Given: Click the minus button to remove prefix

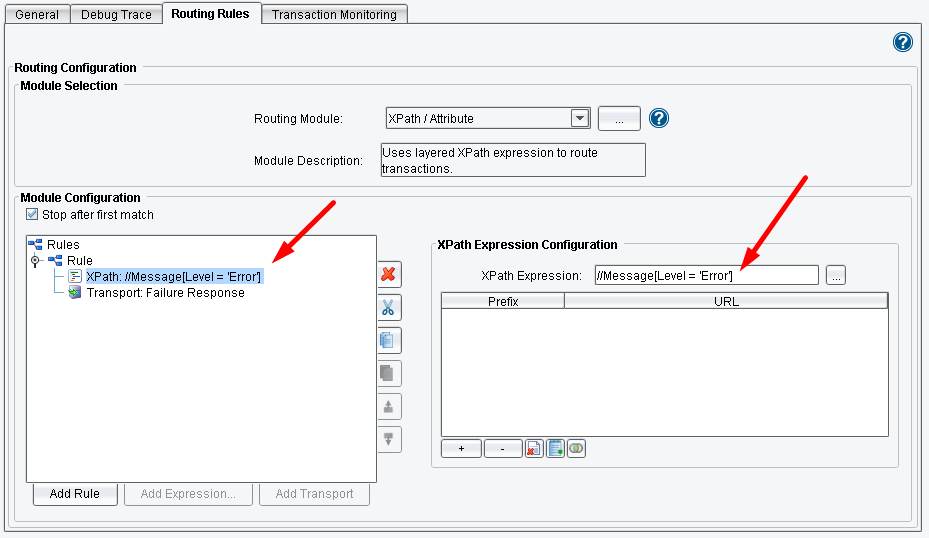Looking at the screenshot, I should 503,449.
